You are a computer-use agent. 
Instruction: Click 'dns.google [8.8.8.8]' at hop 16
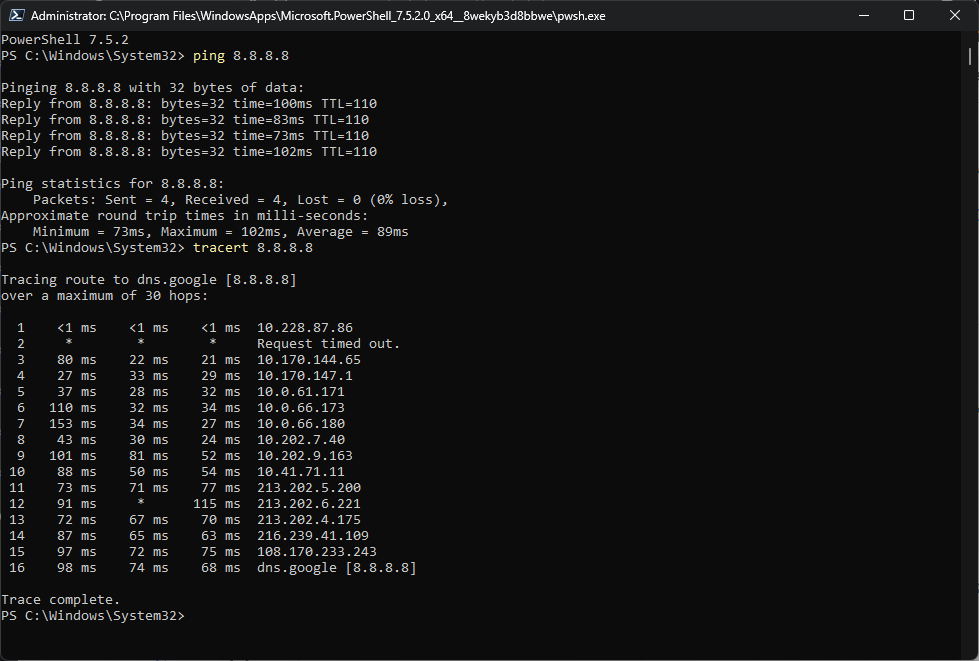click(x=336, y=568)
